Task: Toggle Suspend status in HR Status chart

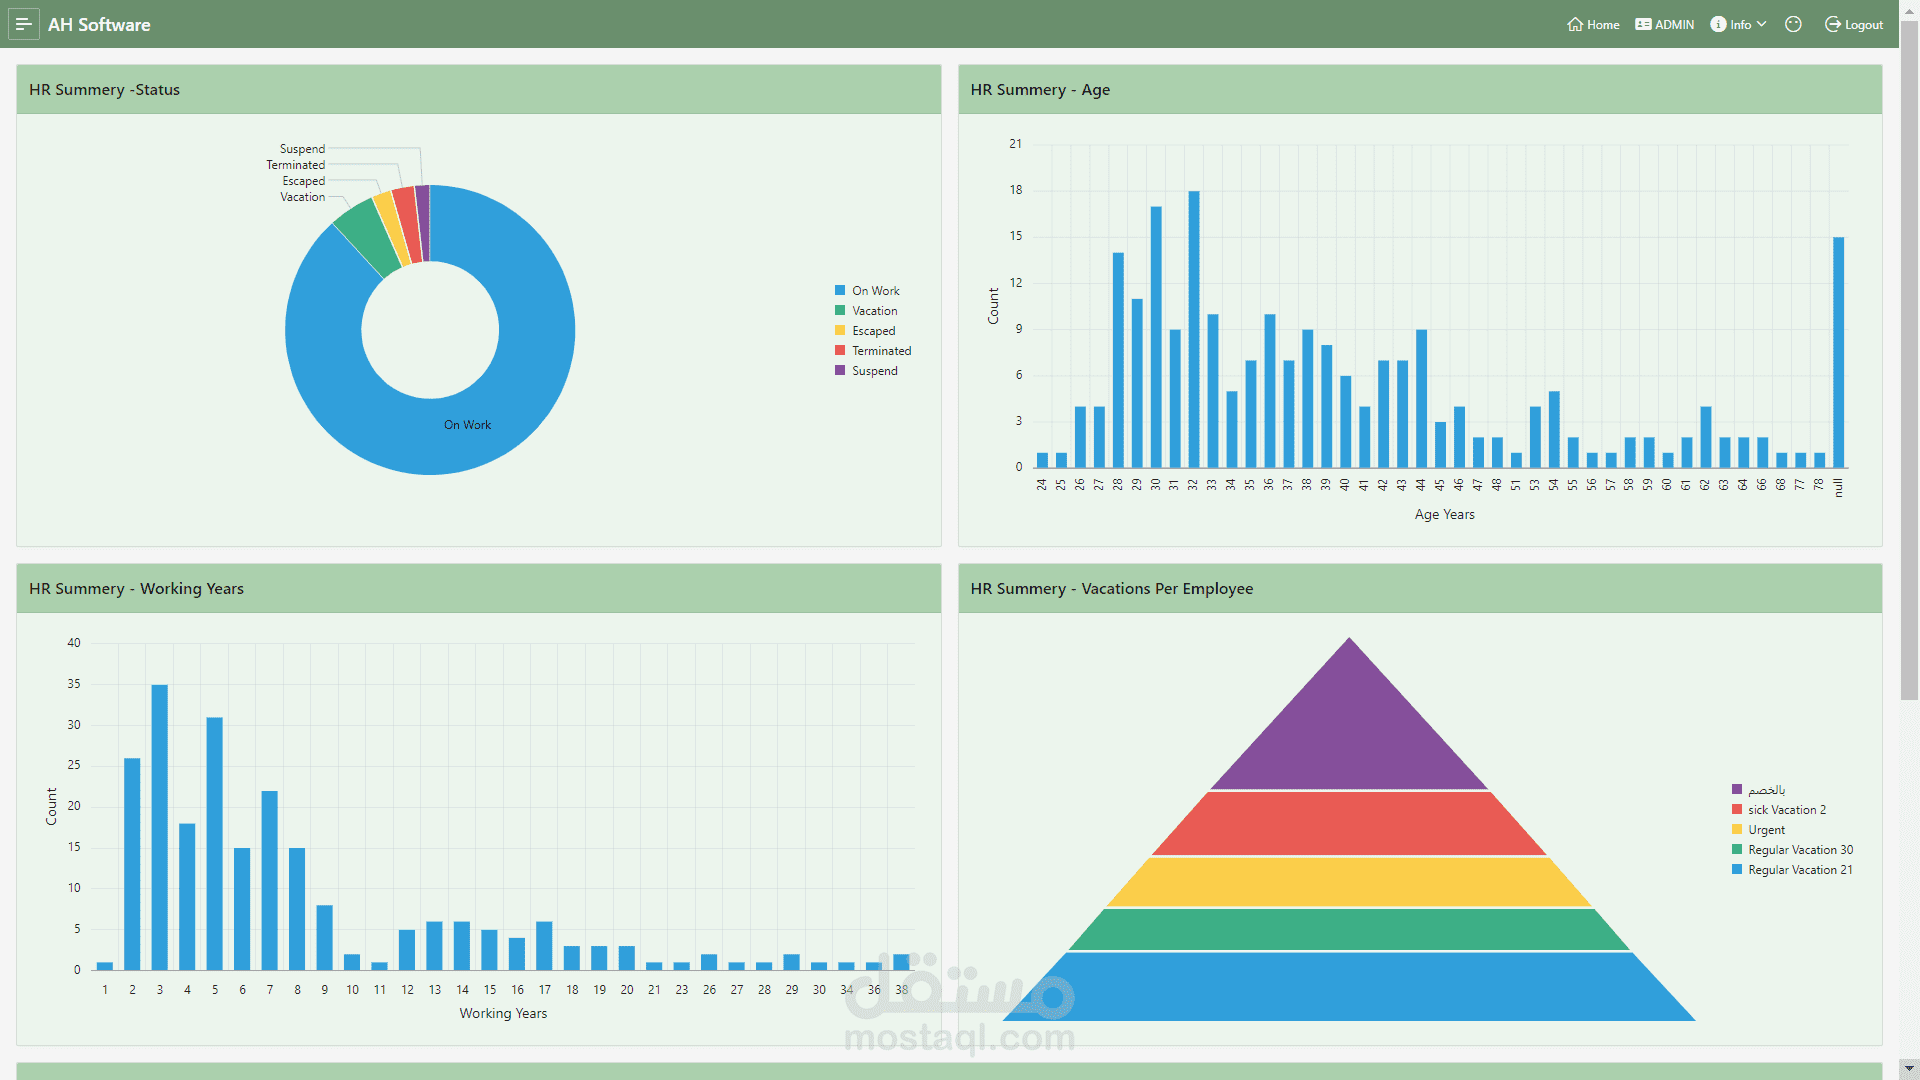Action: (872, 371)
